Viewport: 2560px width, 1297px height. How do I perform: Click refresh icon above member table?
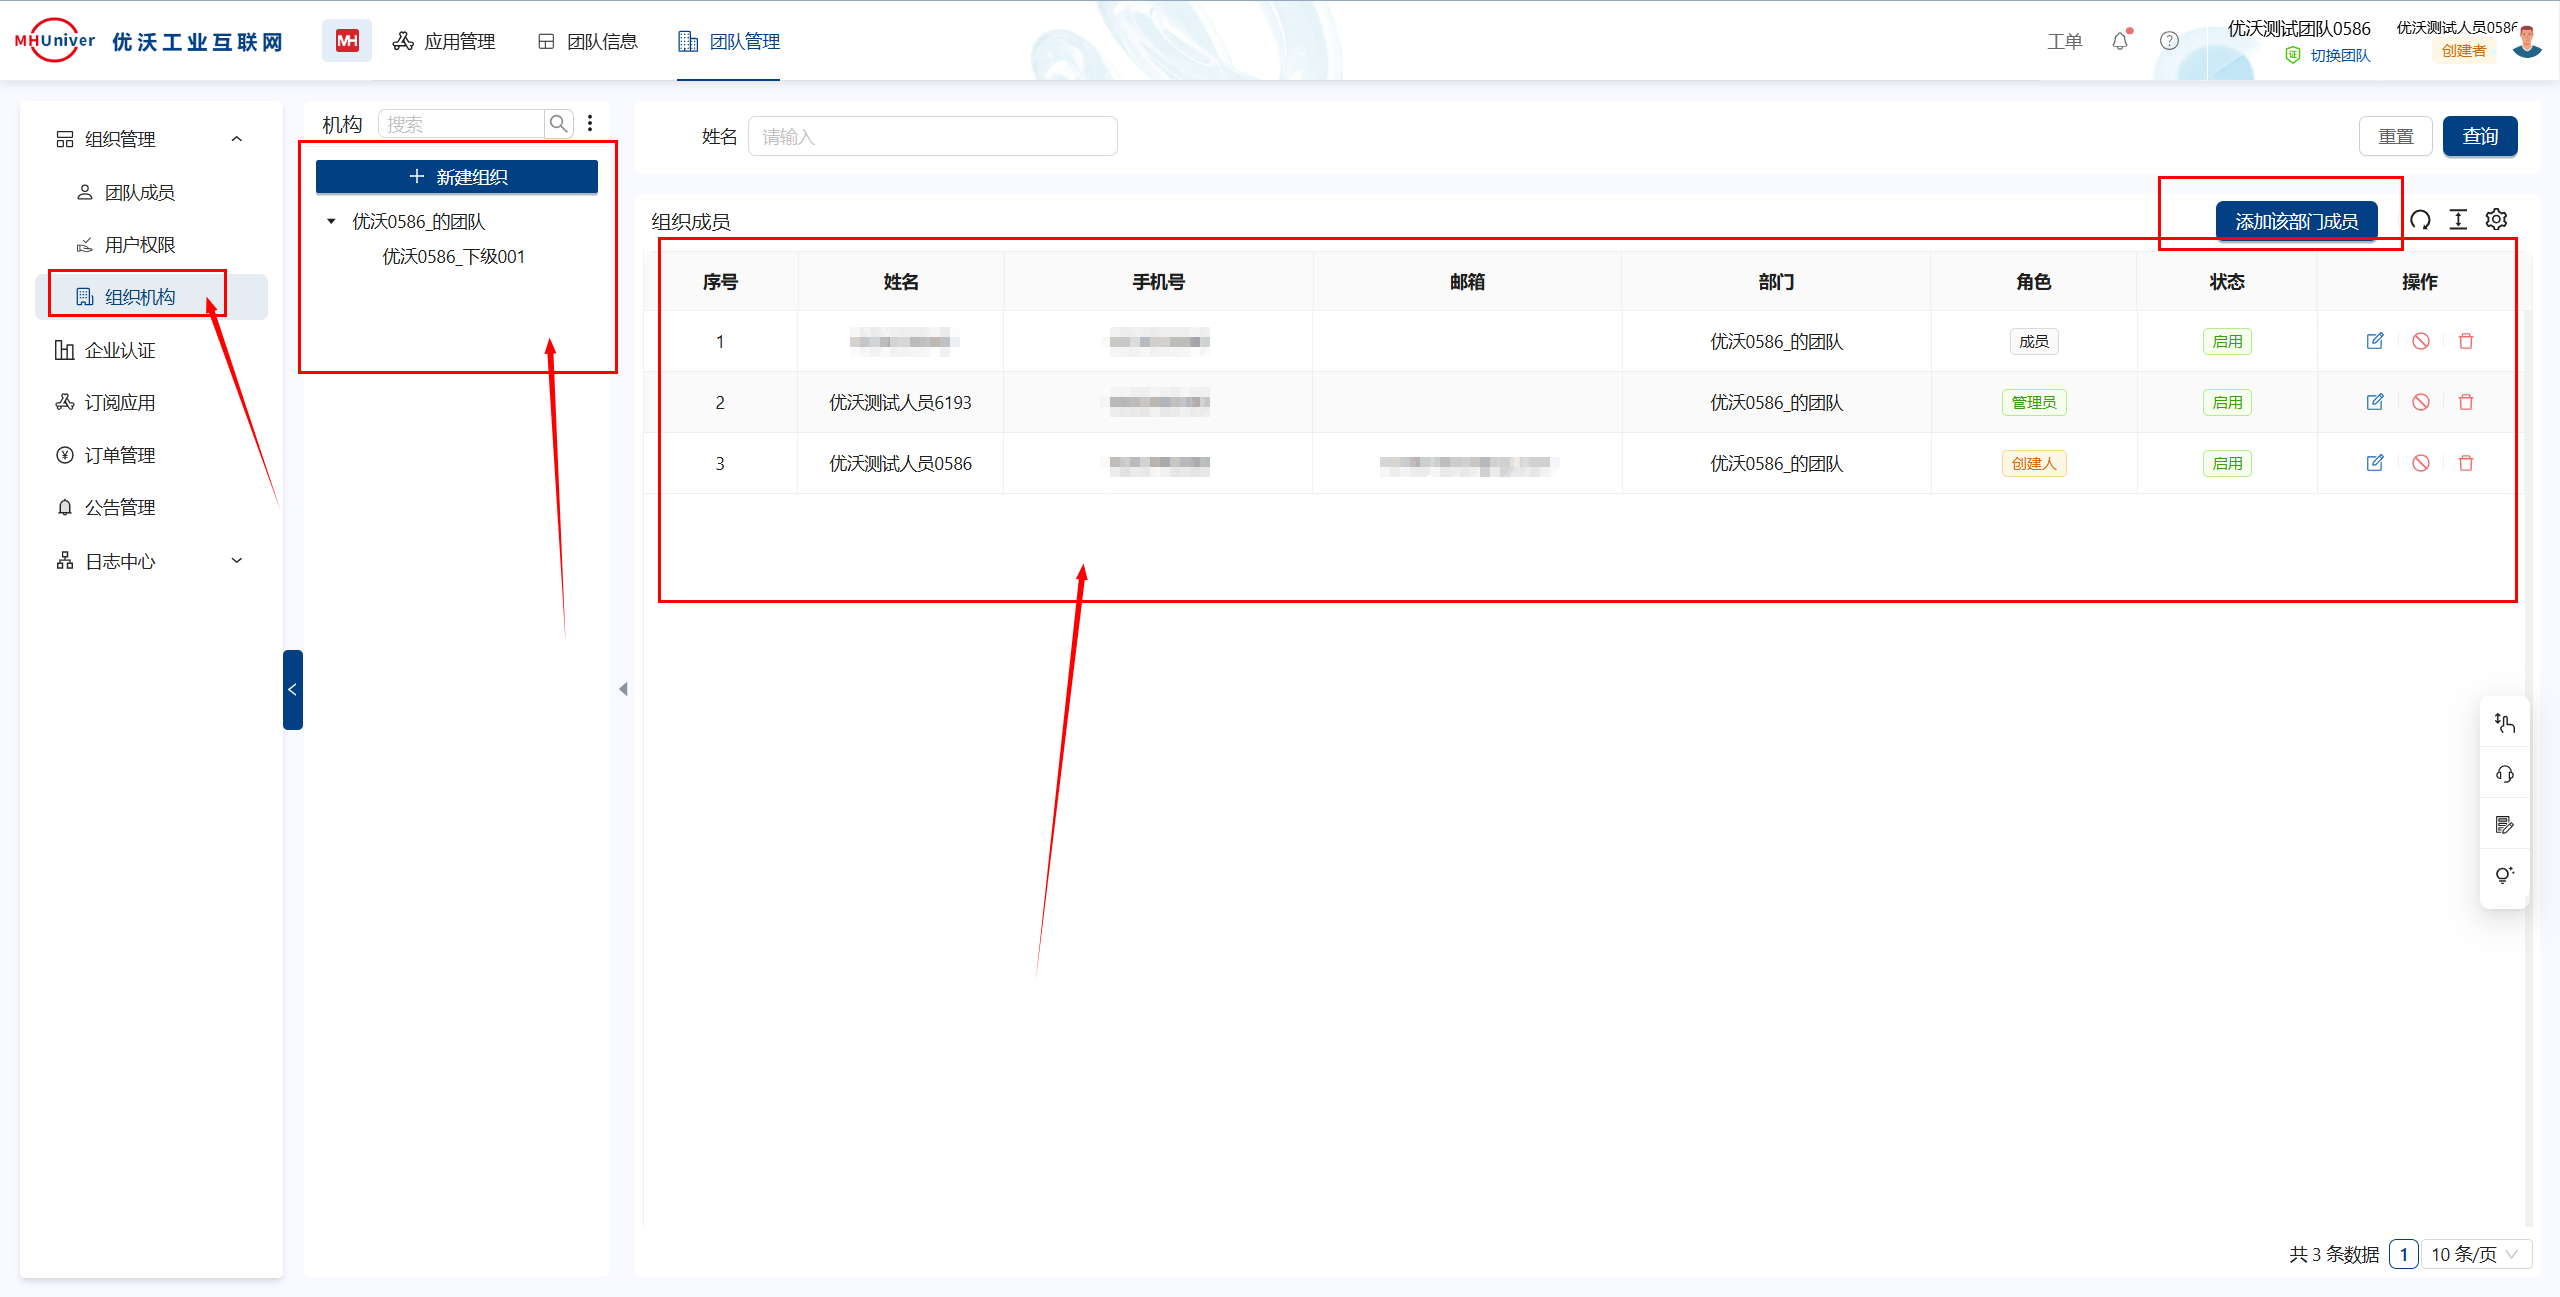[2420, 220]
